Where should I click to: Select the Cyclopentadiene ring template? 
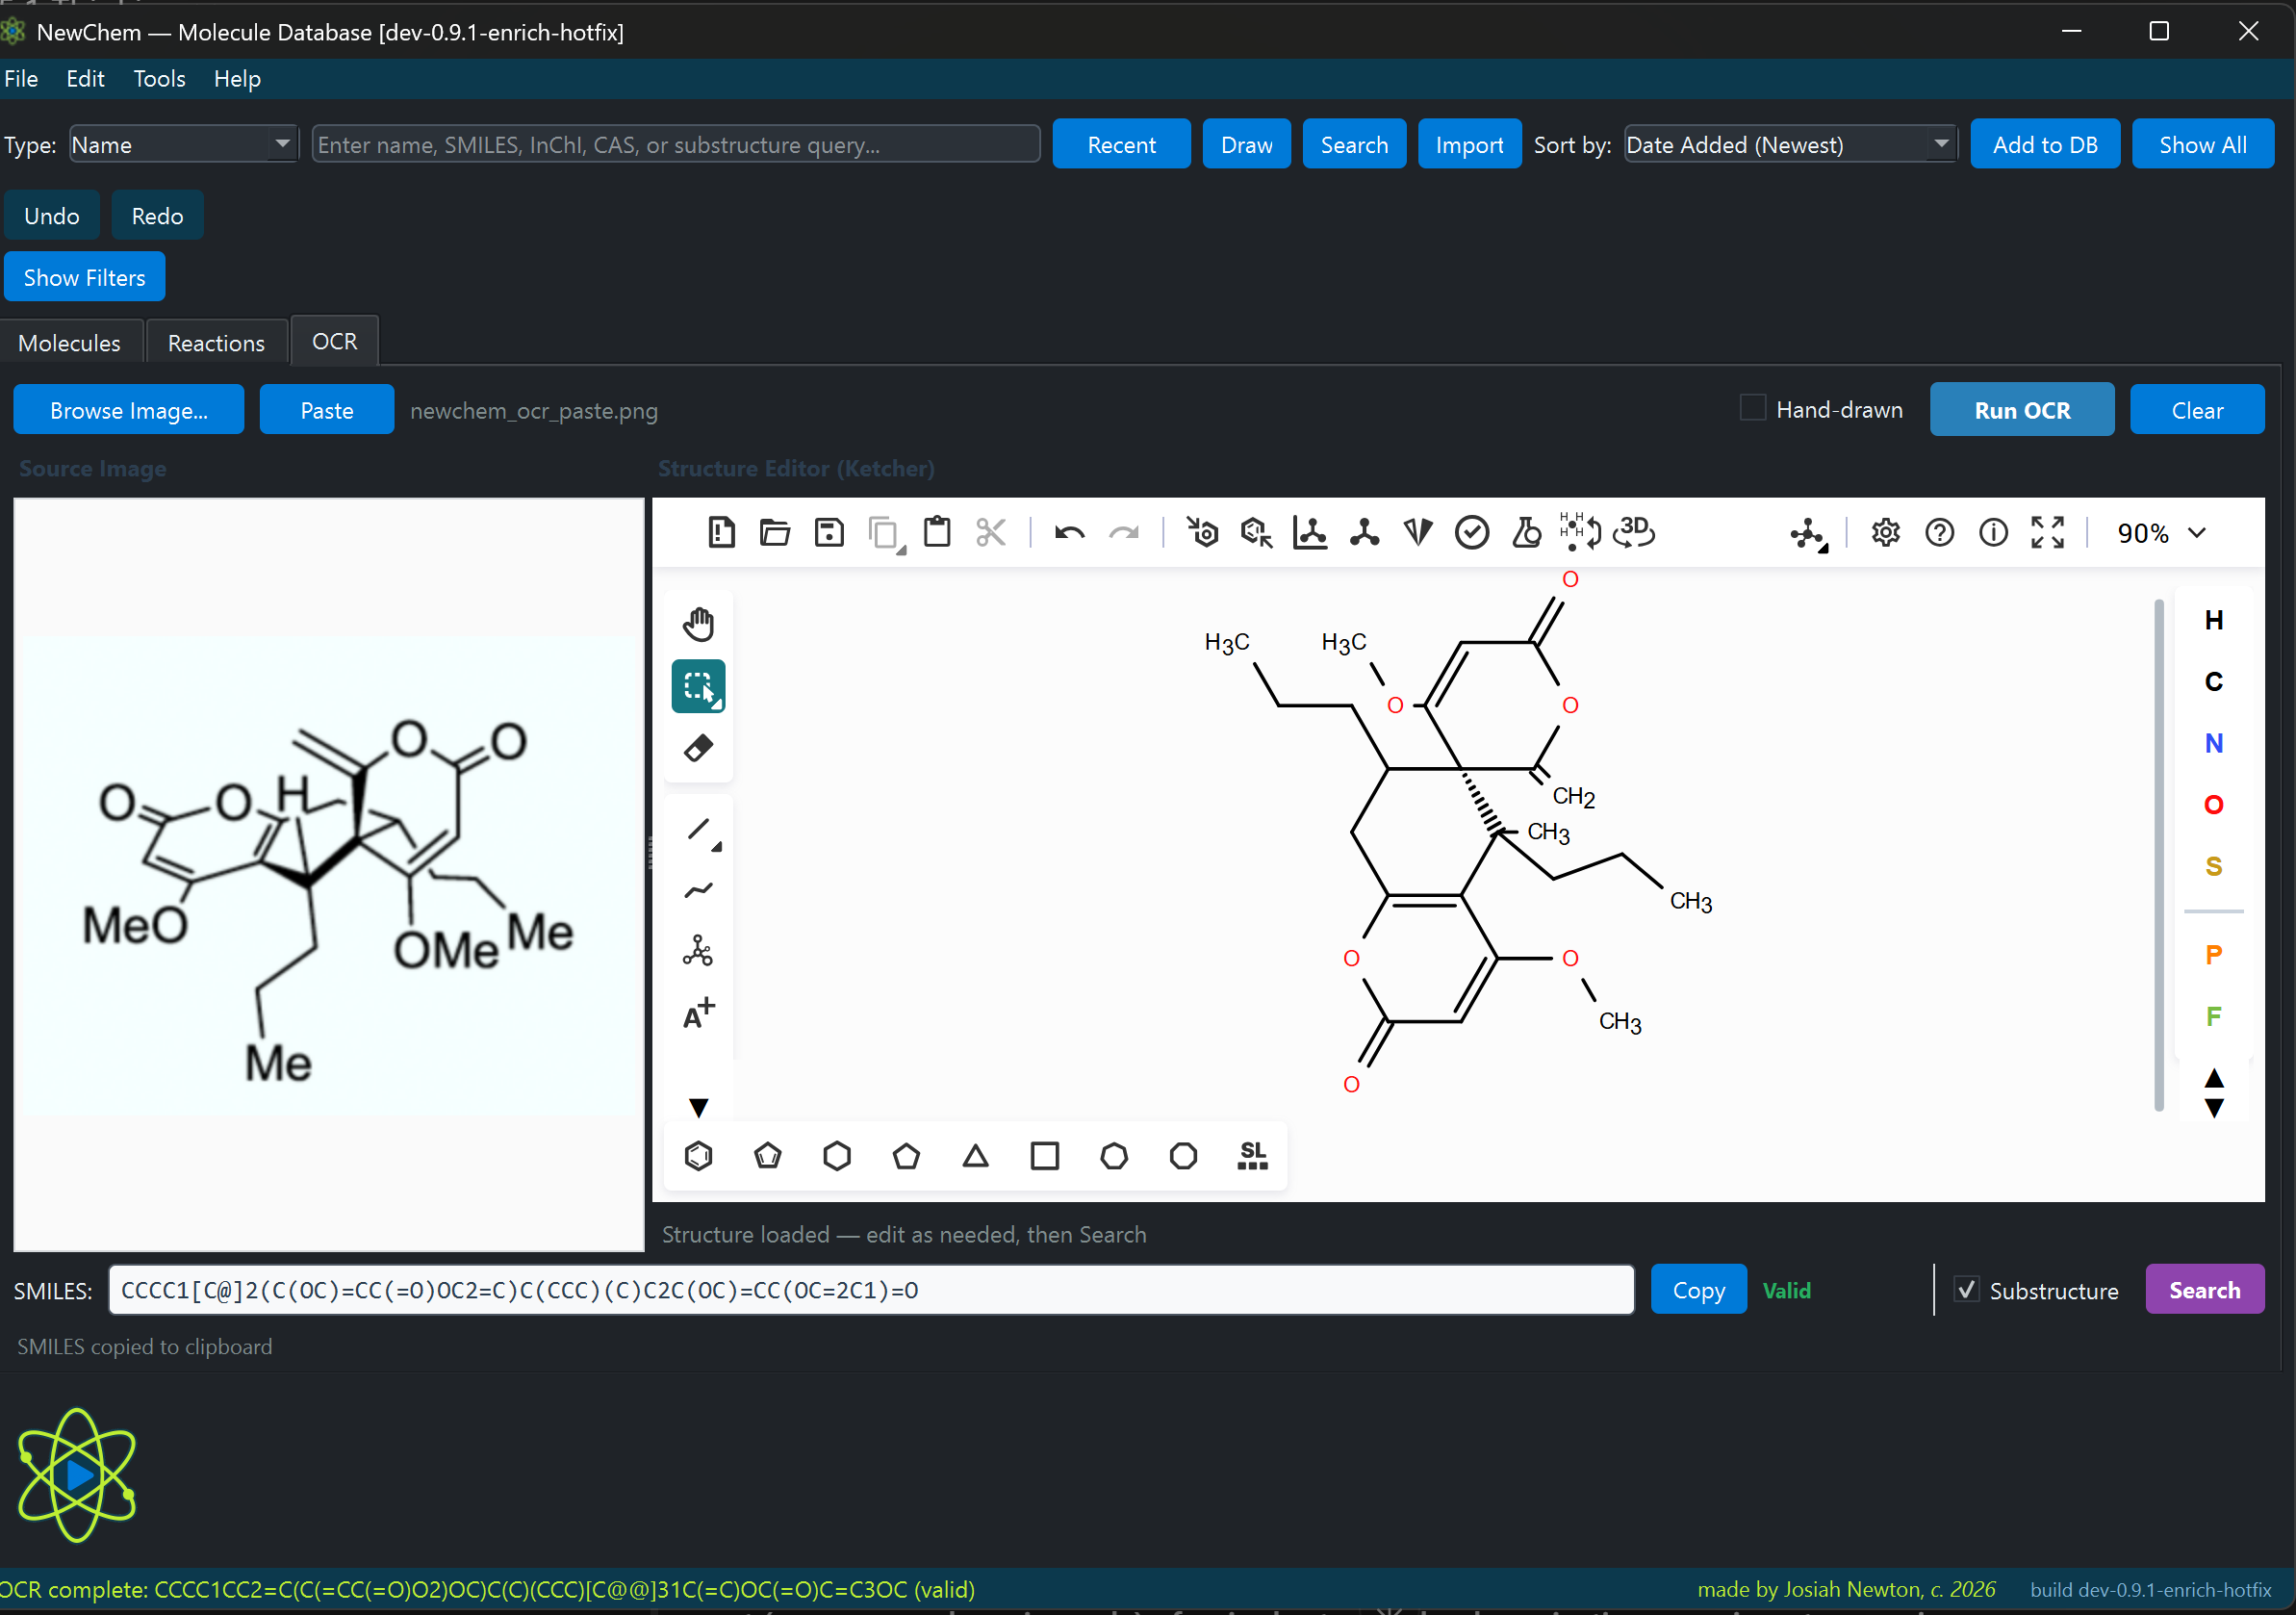point(767,1156)
